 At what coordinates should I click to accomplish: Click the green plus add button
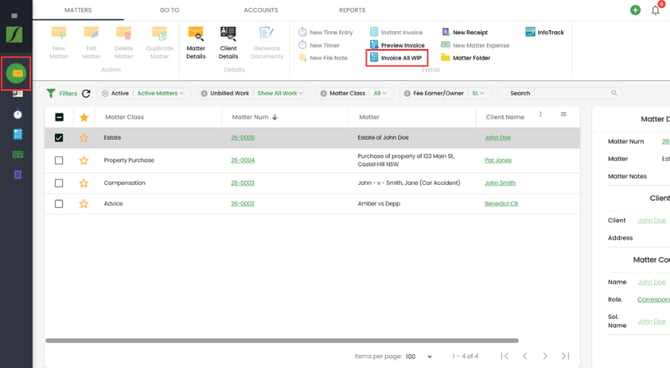click(x=635, y=10)
